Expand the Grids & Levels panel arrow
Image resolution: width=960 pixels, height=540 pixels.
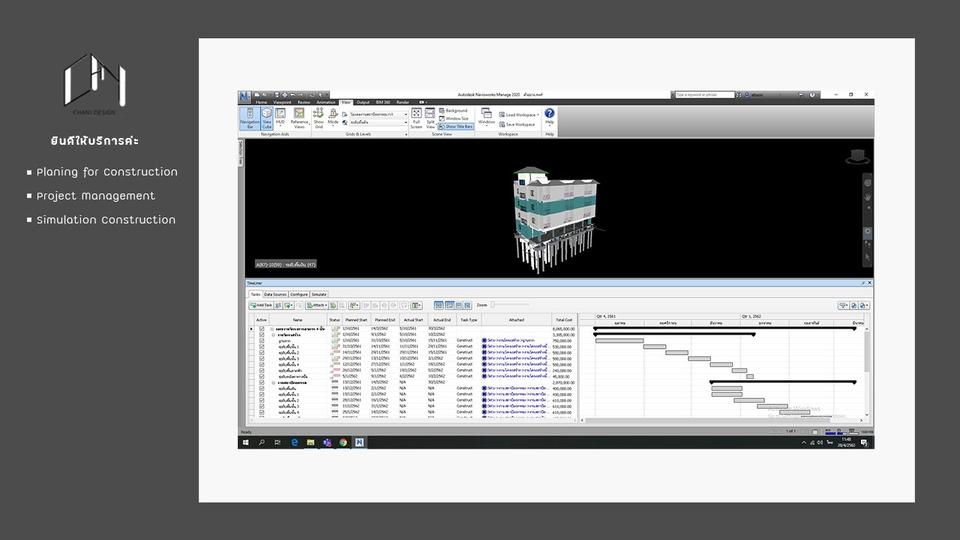[406, 134]
